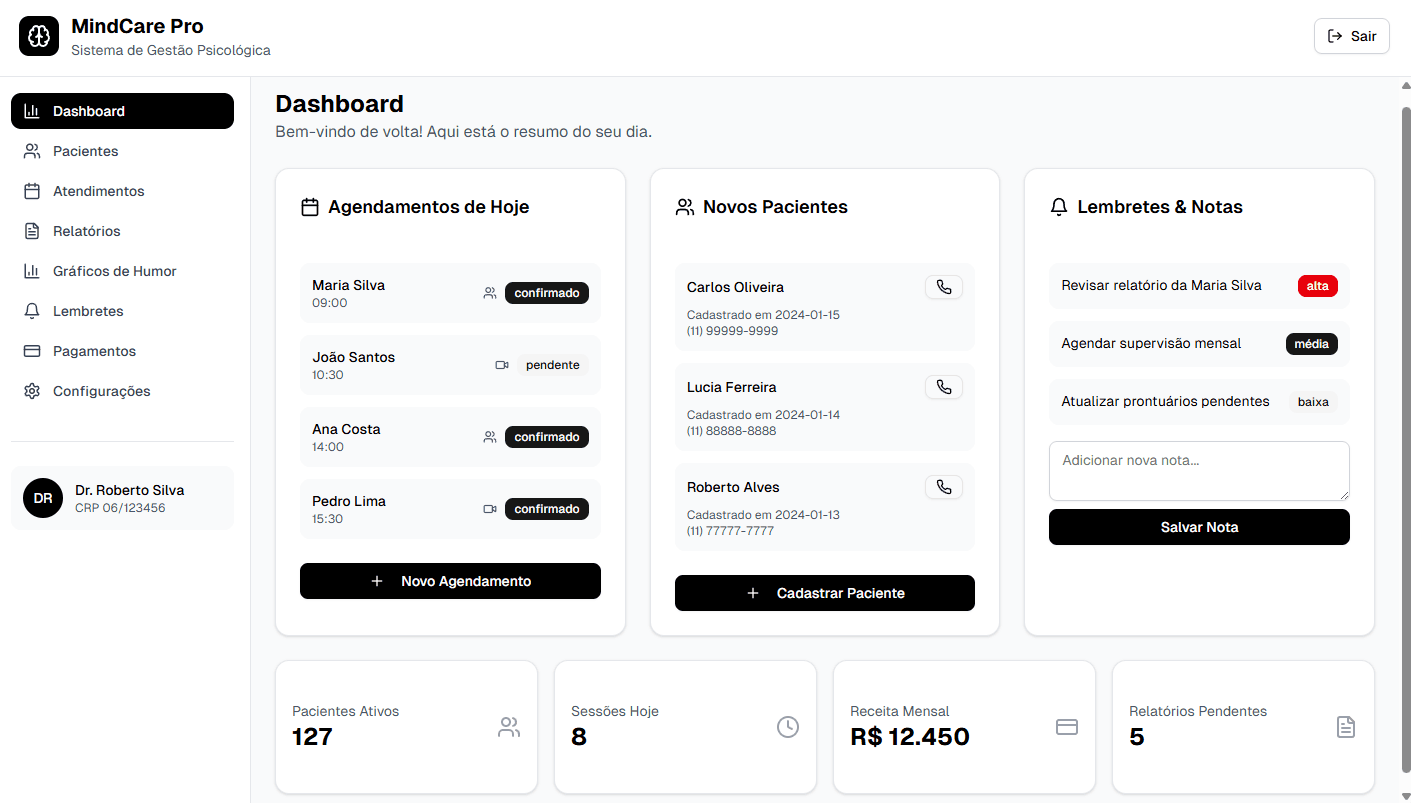The width and height of the screenshot is (1411, 803).
Task: Click the phone icon beside Lucia Ferreira
Action: coord(943,387)
